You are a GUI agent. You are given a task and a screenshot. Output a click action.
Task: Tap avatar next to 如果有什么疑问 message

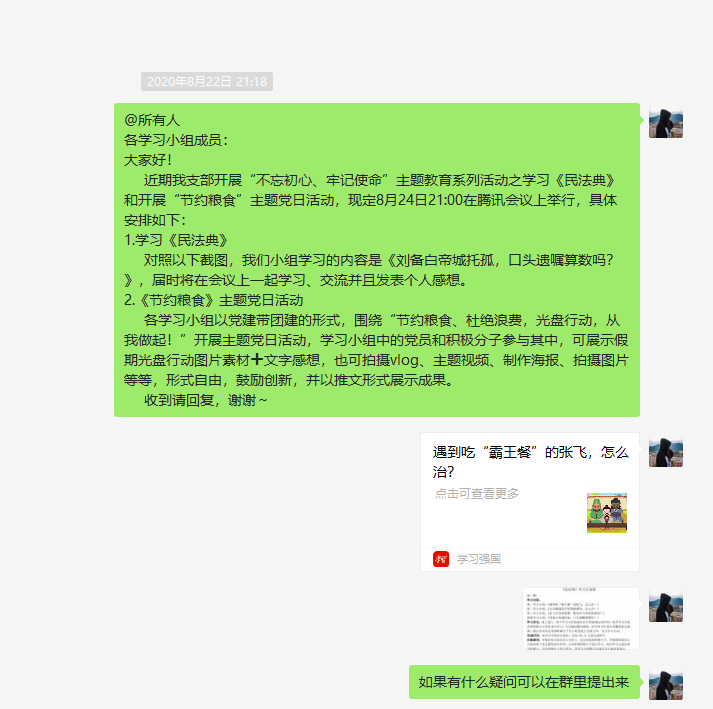pyautogui.click(x=666, y=683)
